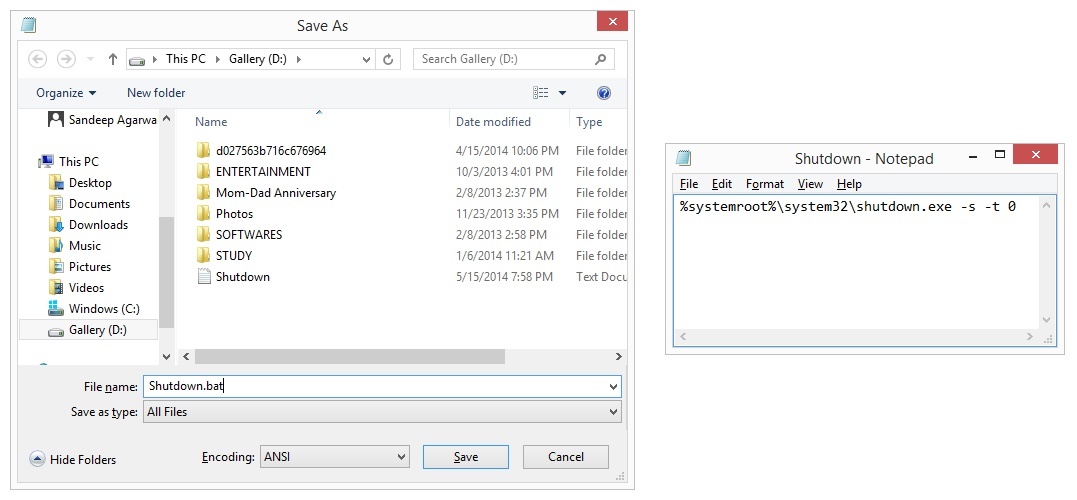Screen dimensions: 1077x500
Task: Click the This PC computer icon
Action: (47, 161)
